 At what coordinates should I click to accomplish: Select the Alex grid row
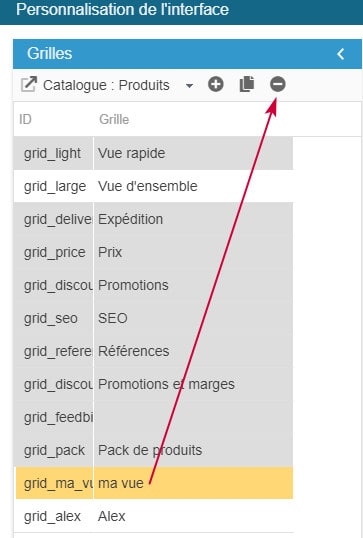pos(153,516)
